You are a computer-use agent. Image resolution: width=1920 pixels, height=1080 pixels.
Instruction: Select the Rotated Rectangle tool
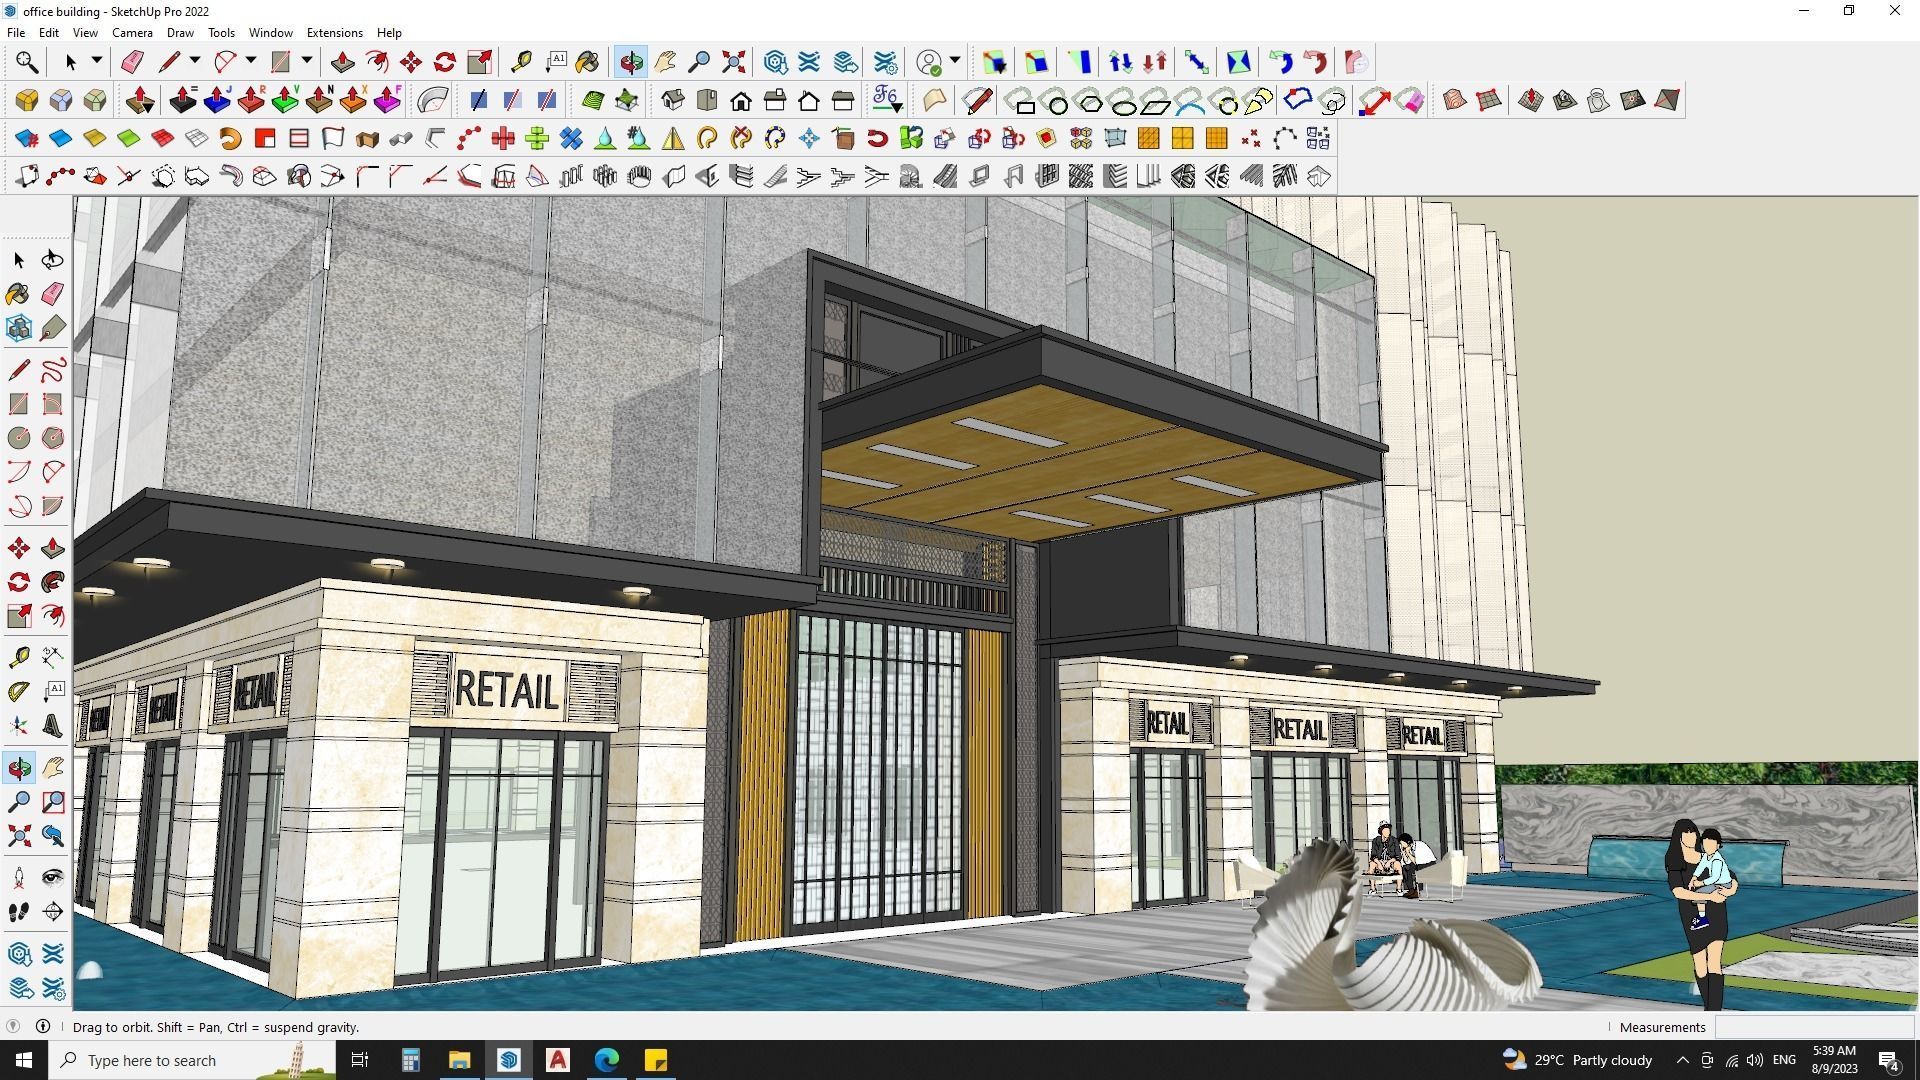click(x=52, y=404)
